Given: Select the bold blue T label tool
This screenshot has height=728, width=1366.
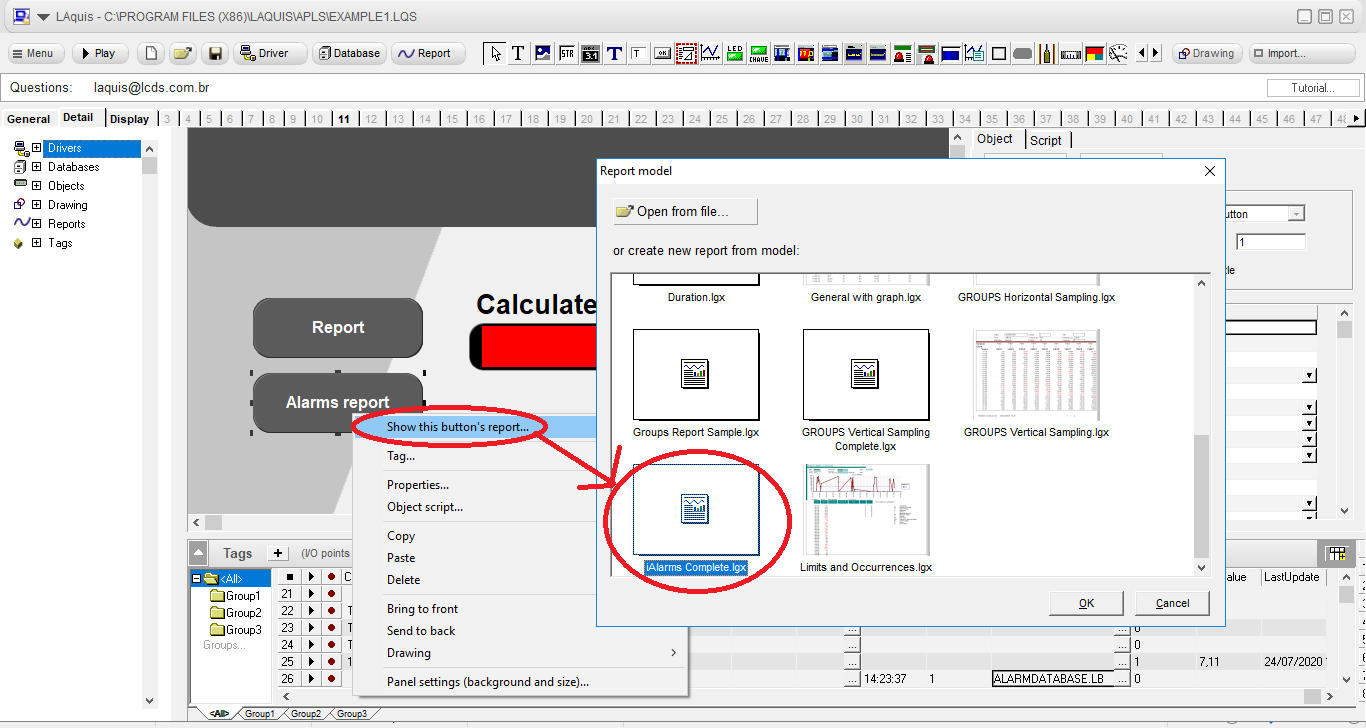Looking at the screenshot, I should (x=614, y=53).
